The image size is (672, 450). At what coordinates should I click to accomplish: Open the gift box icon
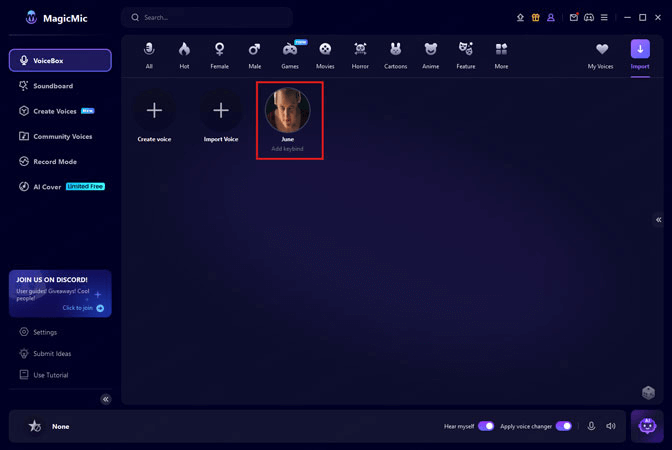[x=536, y=18]
